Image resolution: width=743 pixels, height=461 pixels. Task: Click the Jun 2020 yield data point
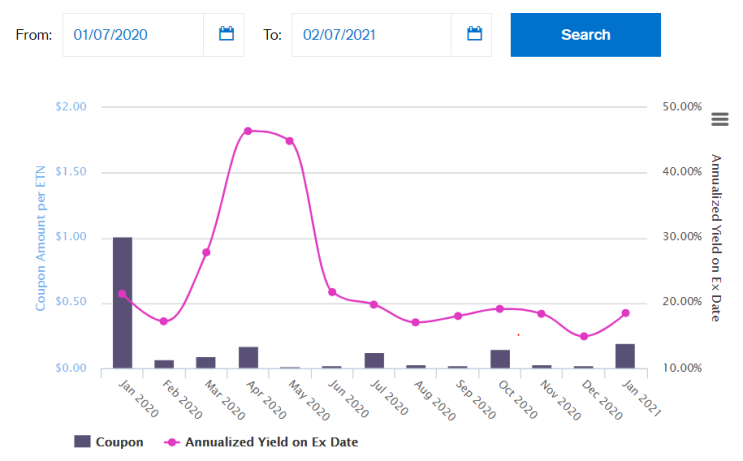tap(332, 292)
